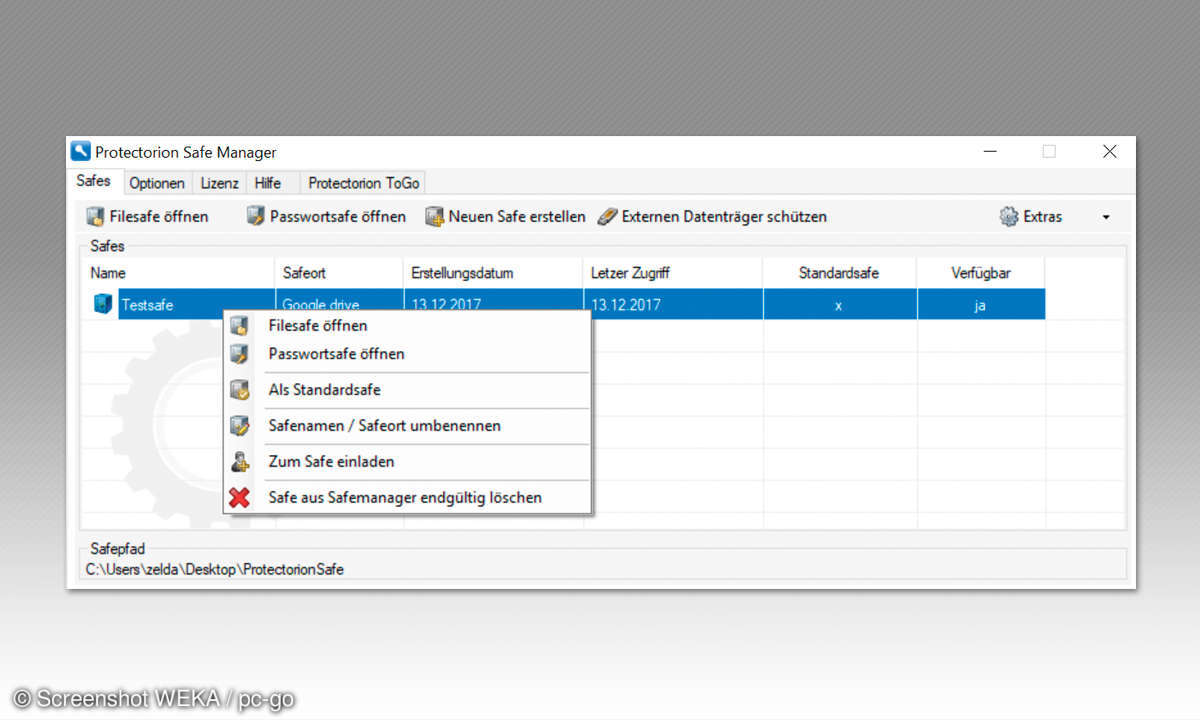Screen dimensions: 1200x720
Task: Click the ja value in Verfügbar column
Action: pos(980,305)
